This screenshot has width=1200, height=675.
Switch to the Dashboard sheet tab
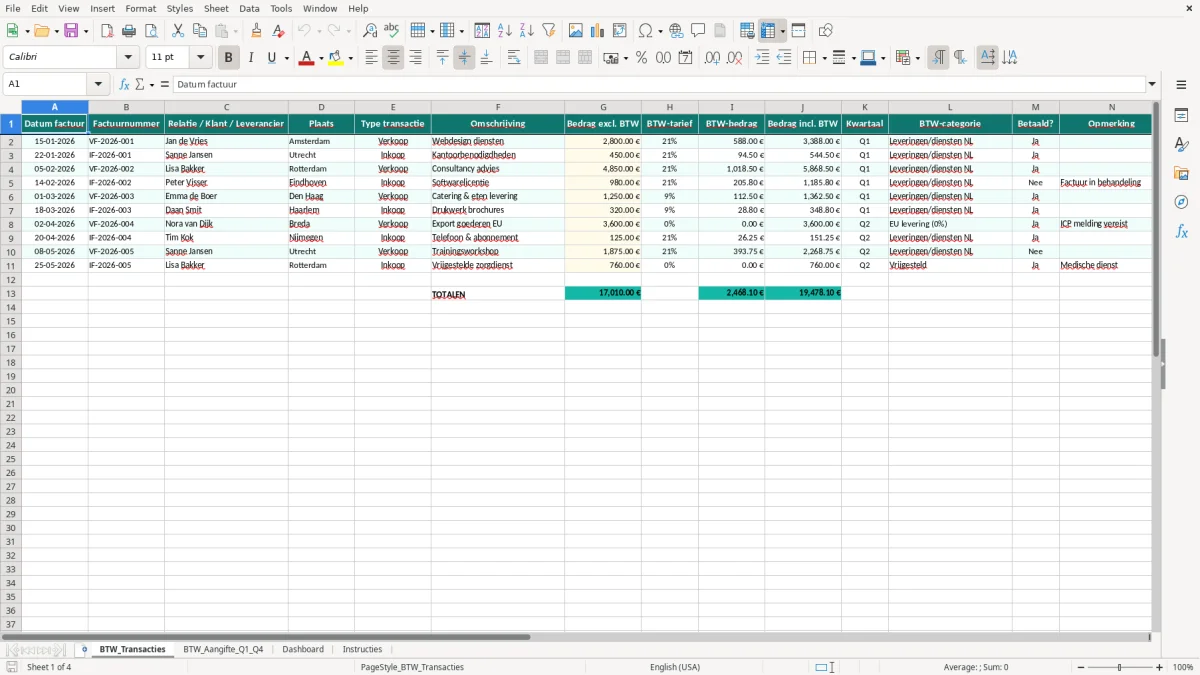click(x=303, y=649)
